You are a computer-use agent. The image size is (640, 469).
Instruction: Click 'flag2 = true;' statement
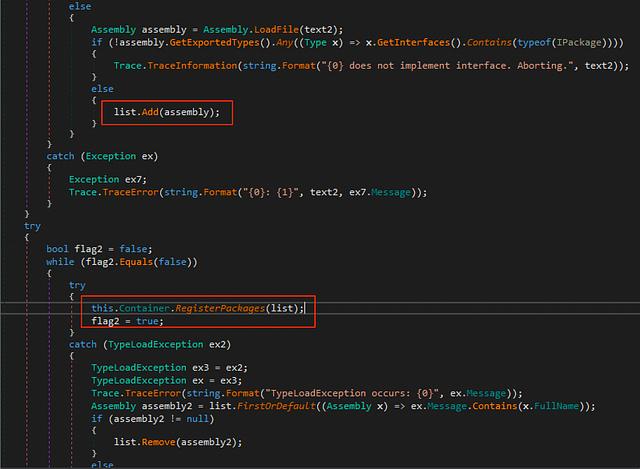tap(127, 321)
